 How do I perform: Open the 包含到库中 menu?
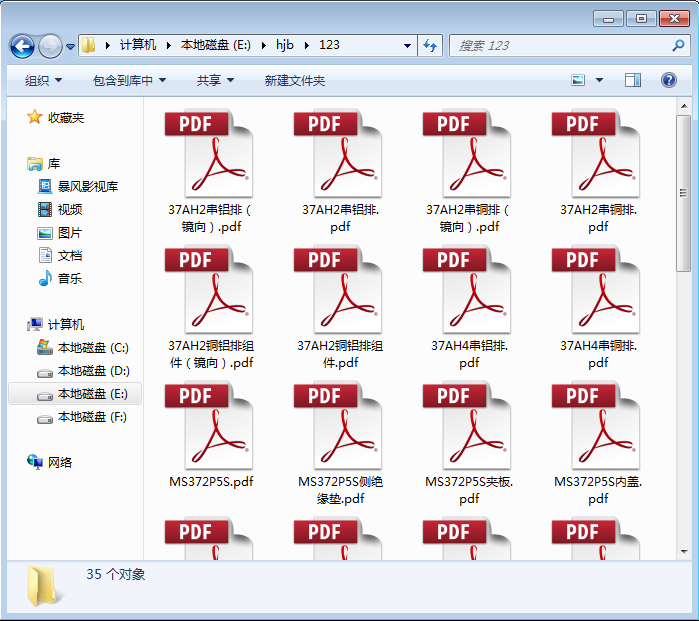pos(129,80)
